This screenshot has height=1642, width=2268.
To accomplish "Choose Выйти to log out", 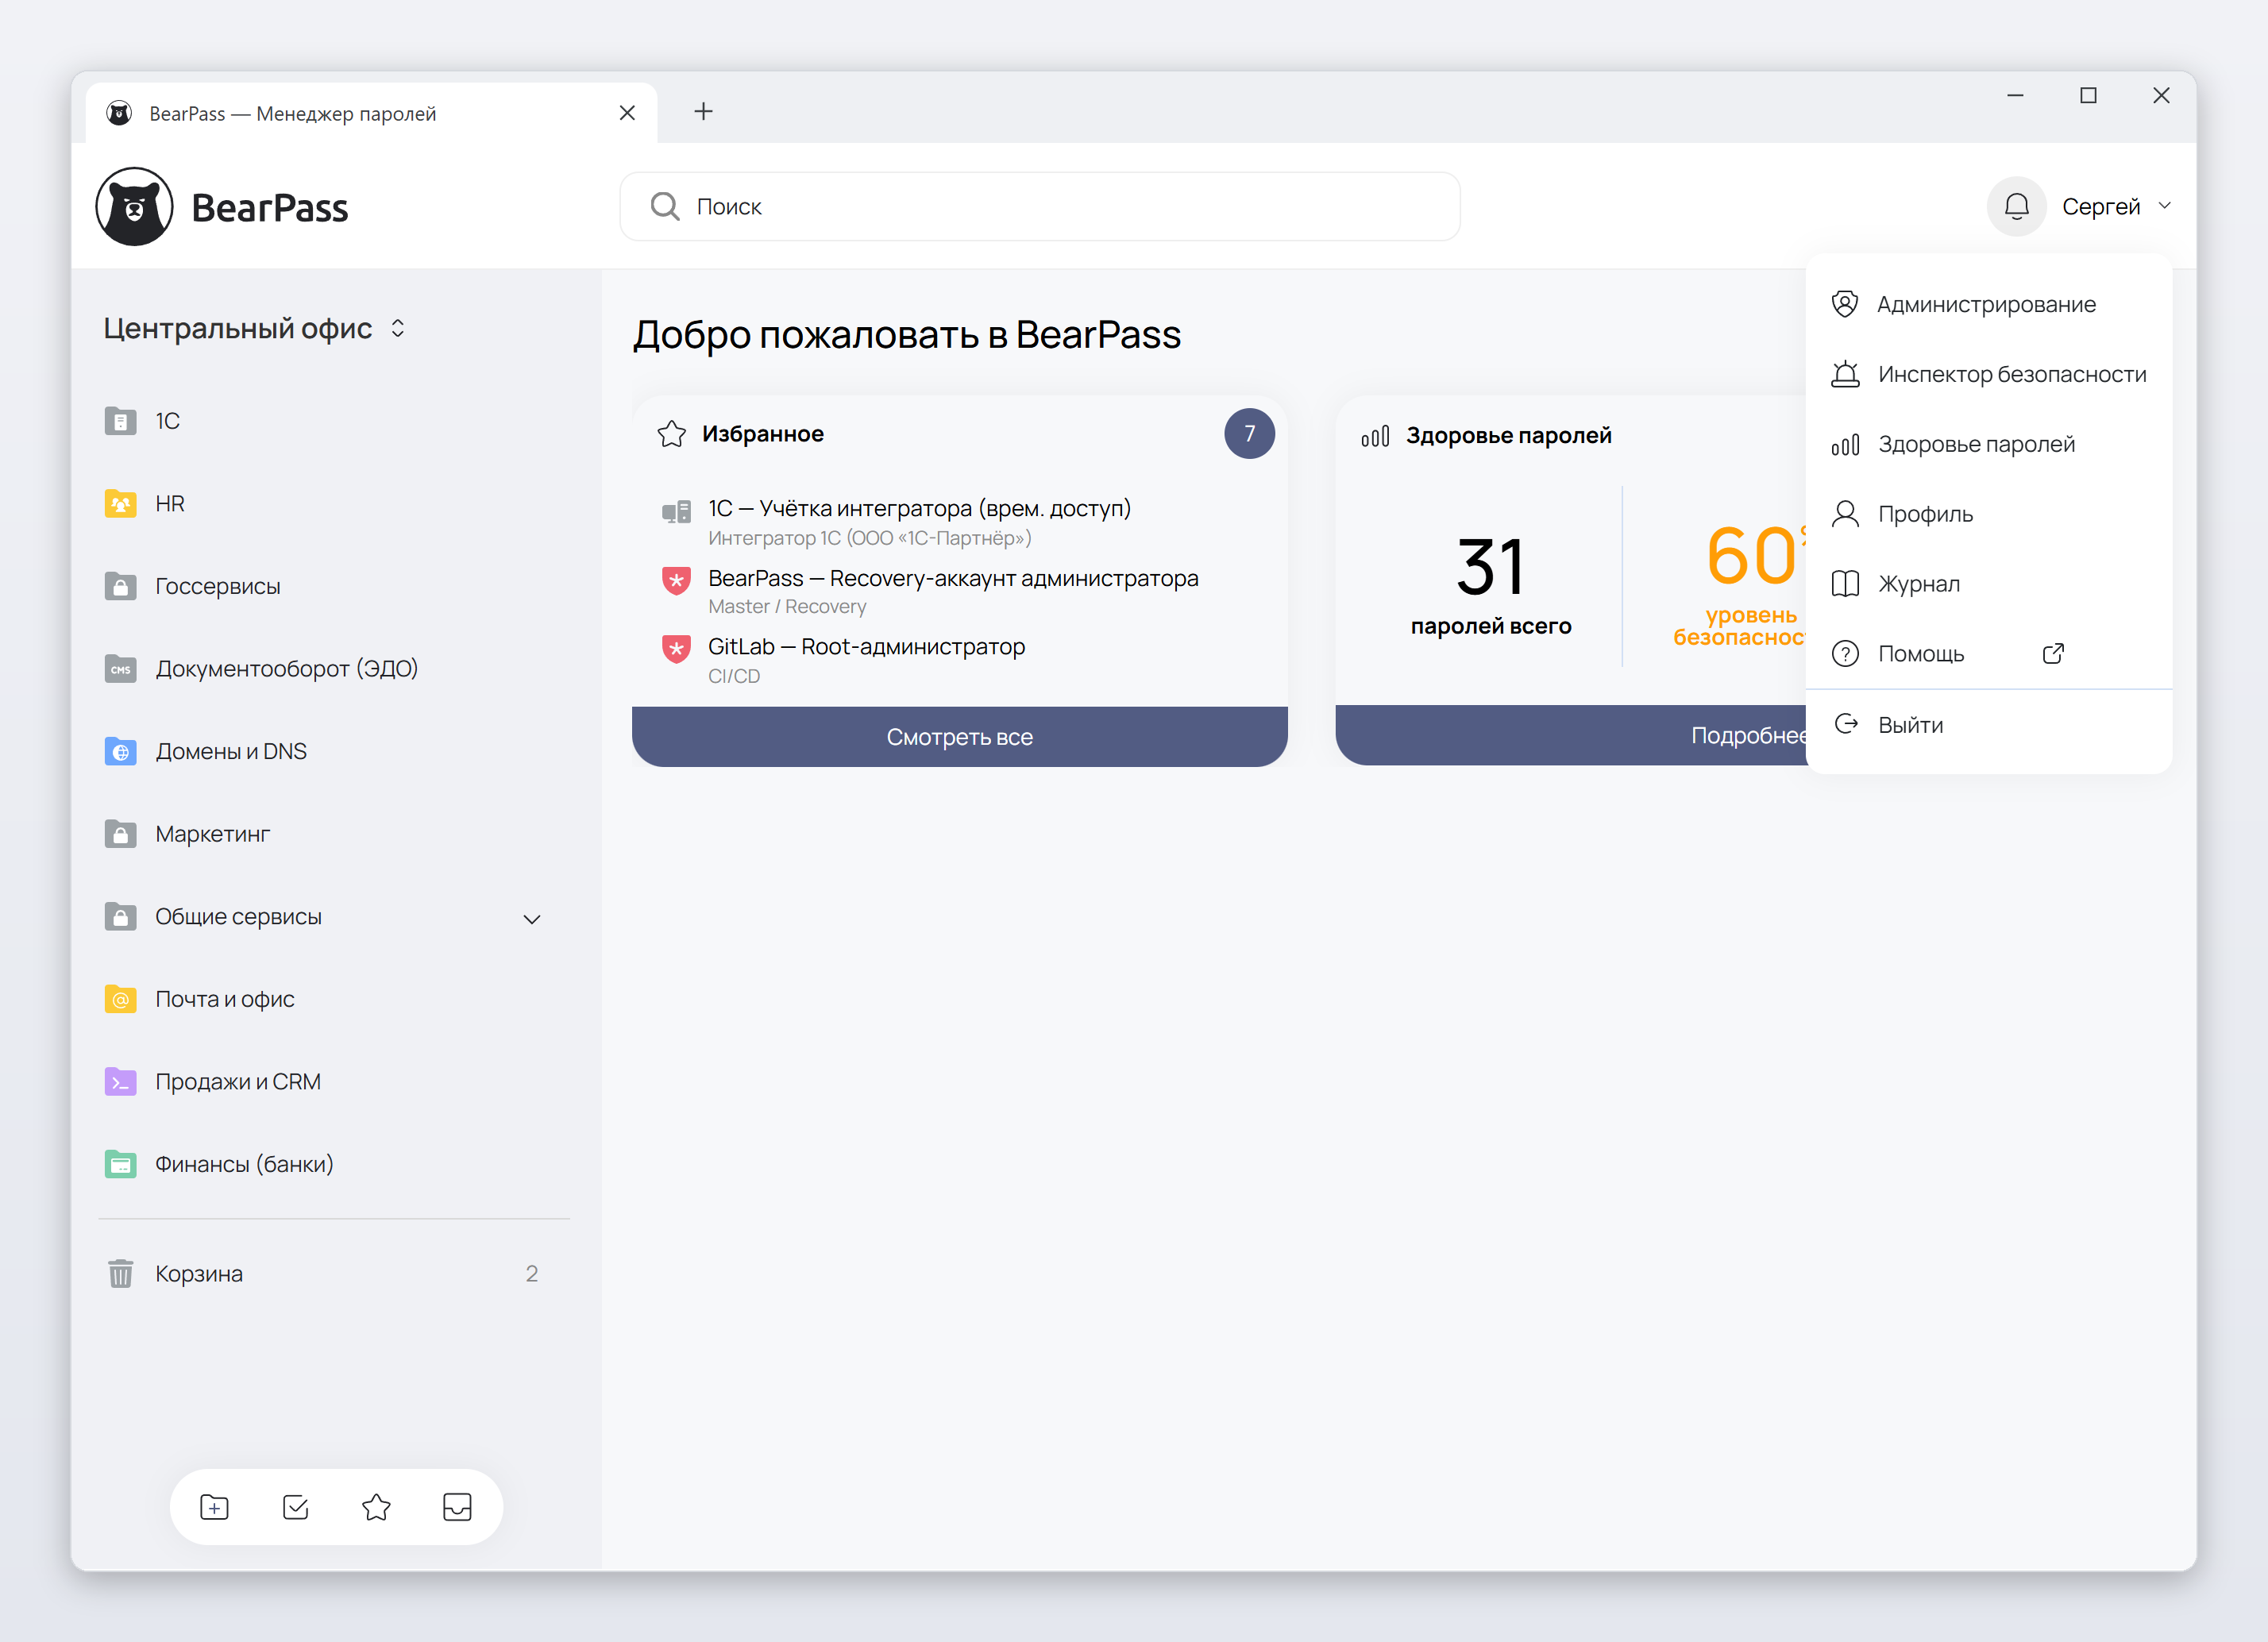I will coord(1989,725).
